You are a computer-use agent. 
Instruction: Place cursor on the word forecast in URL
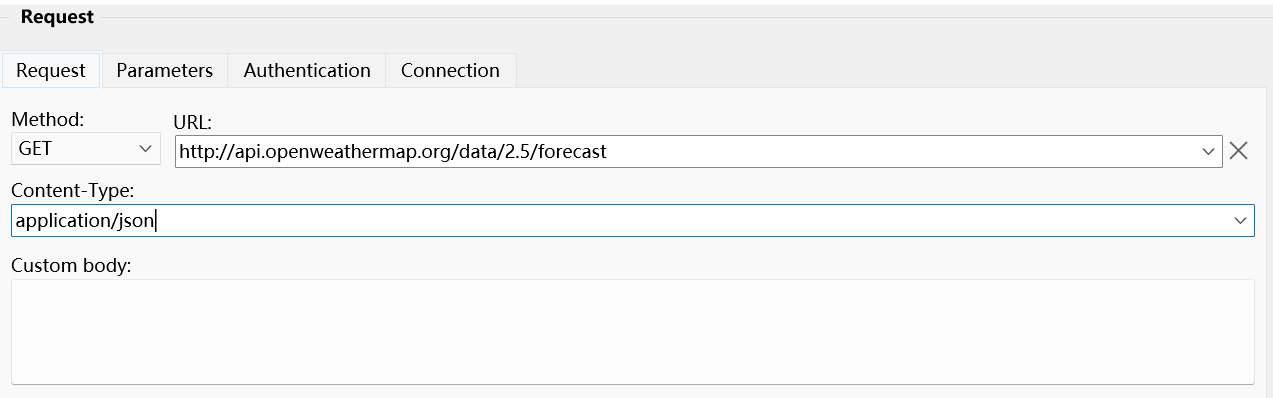coord(572,152)
